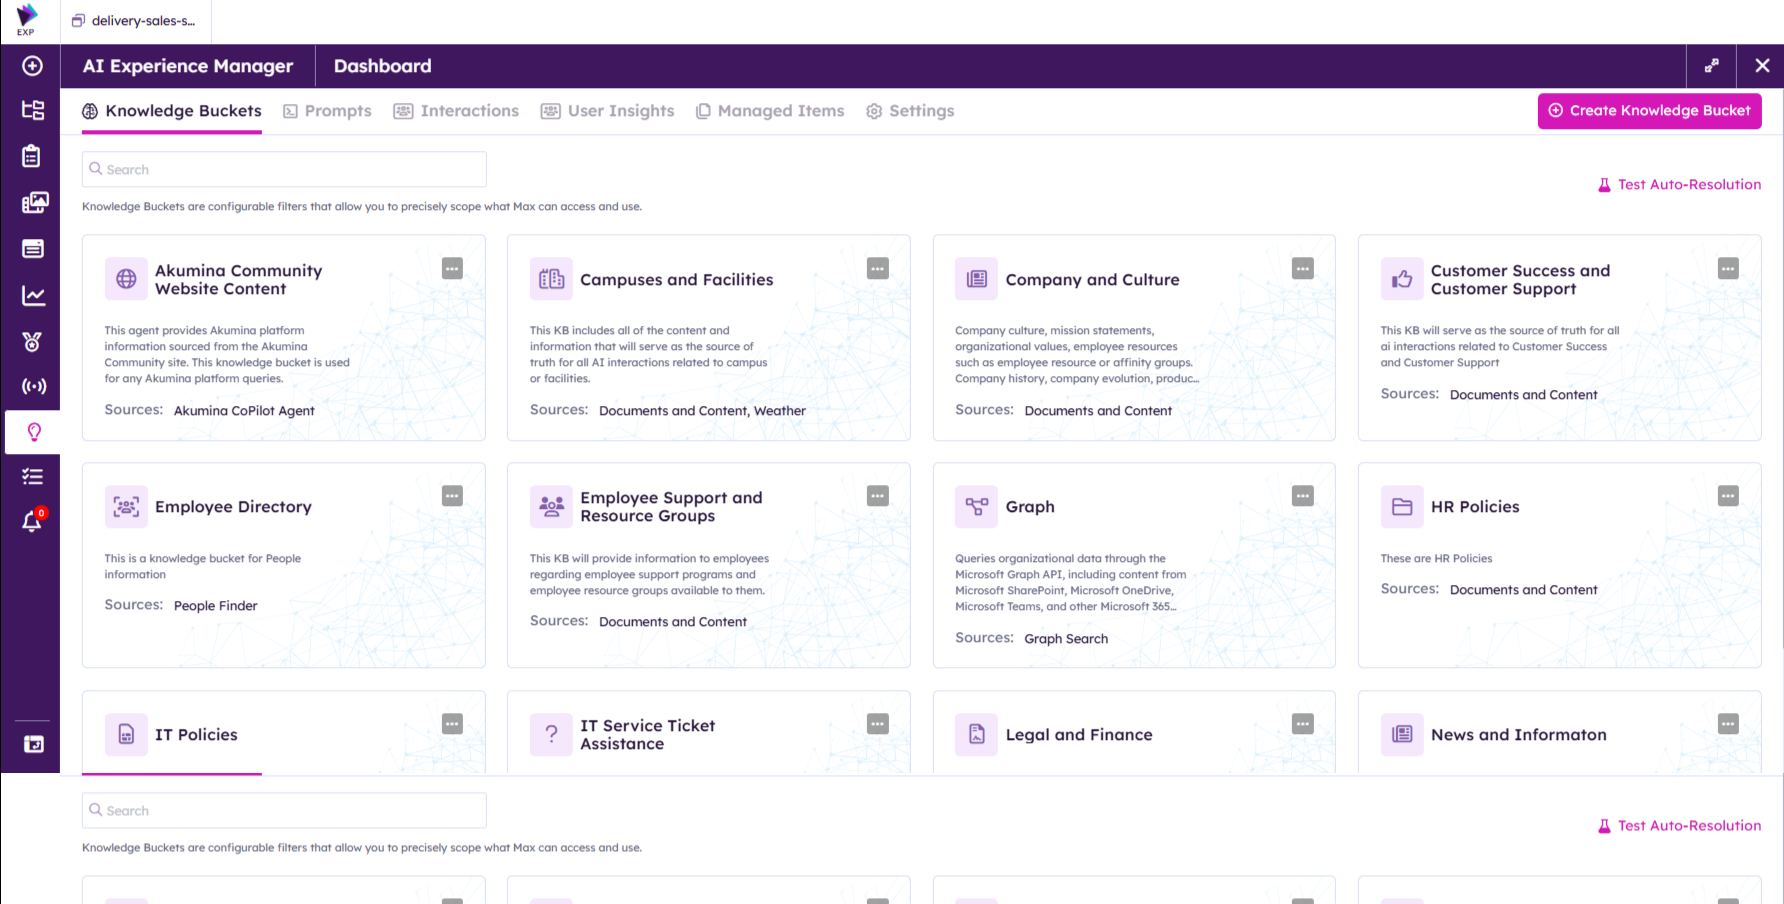Viewport: 1784px width, 904px height.
Task: Open the broadcast signal icon in sidebar
Action: (33, 386)
